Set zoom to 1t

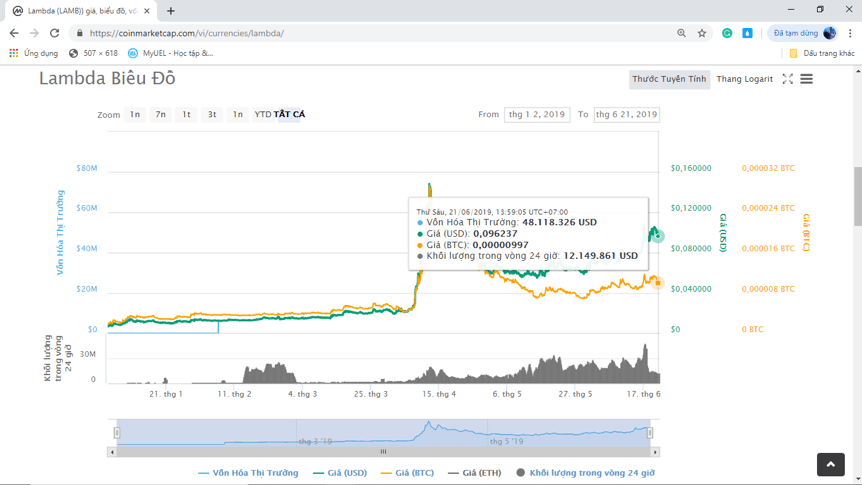point(186,114)
